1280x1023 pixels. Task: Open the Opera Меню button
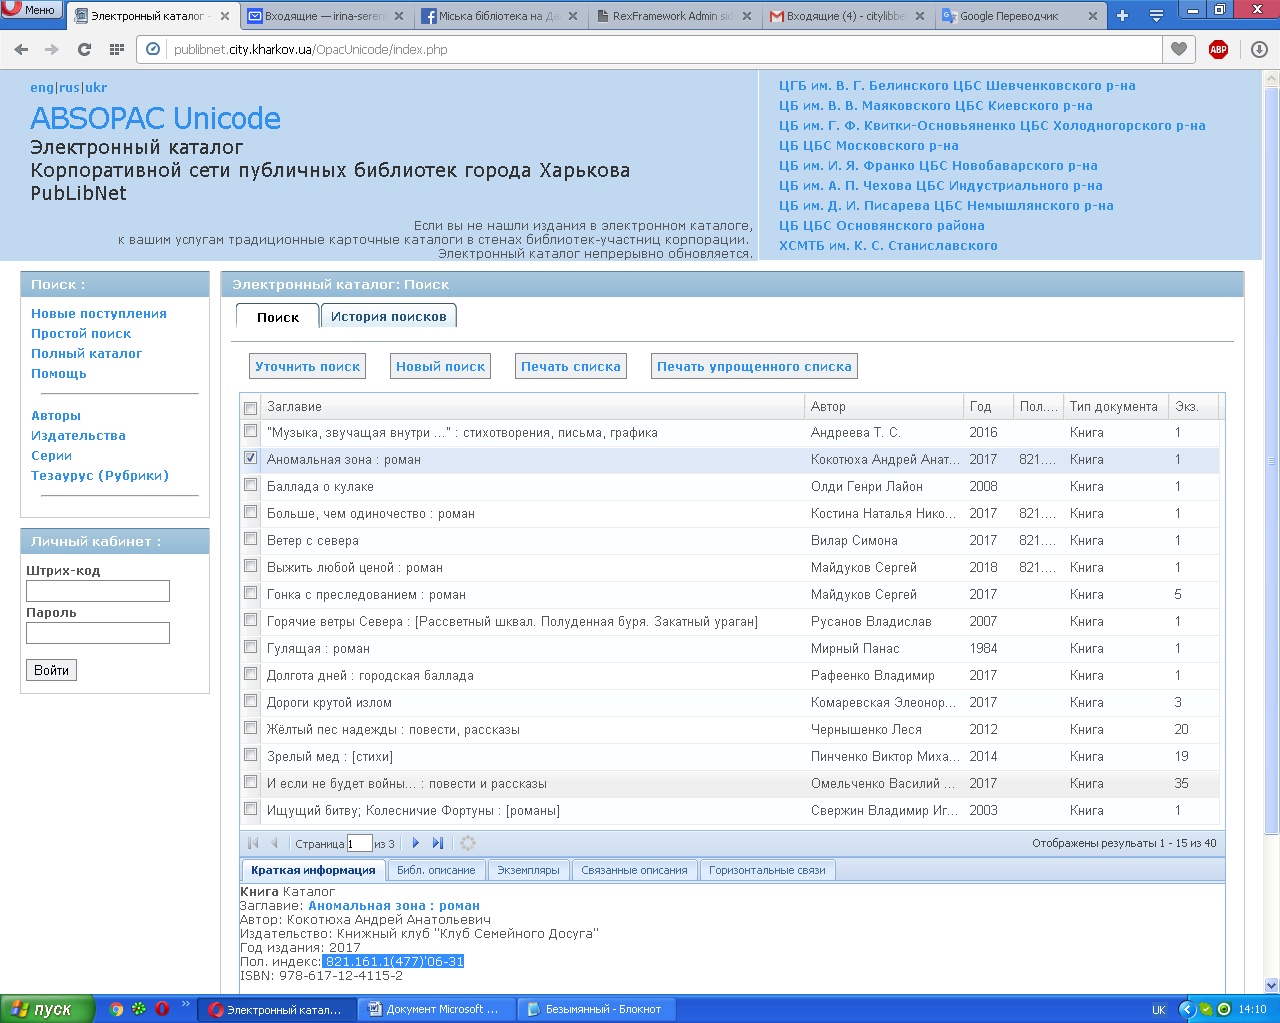click(x=31, y=10)
